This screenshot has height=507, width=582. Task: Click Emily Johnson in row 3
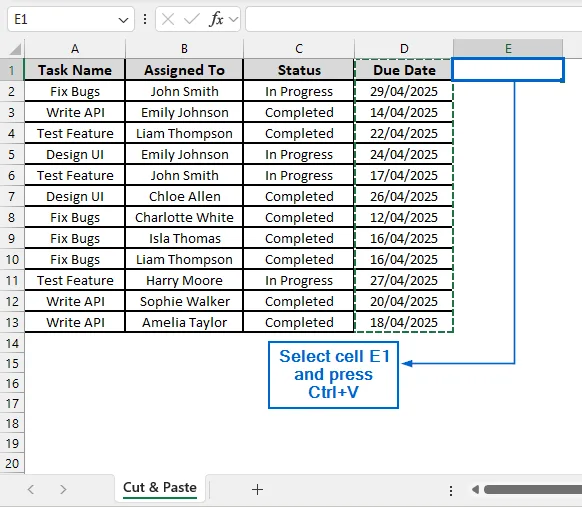point(184,112)
